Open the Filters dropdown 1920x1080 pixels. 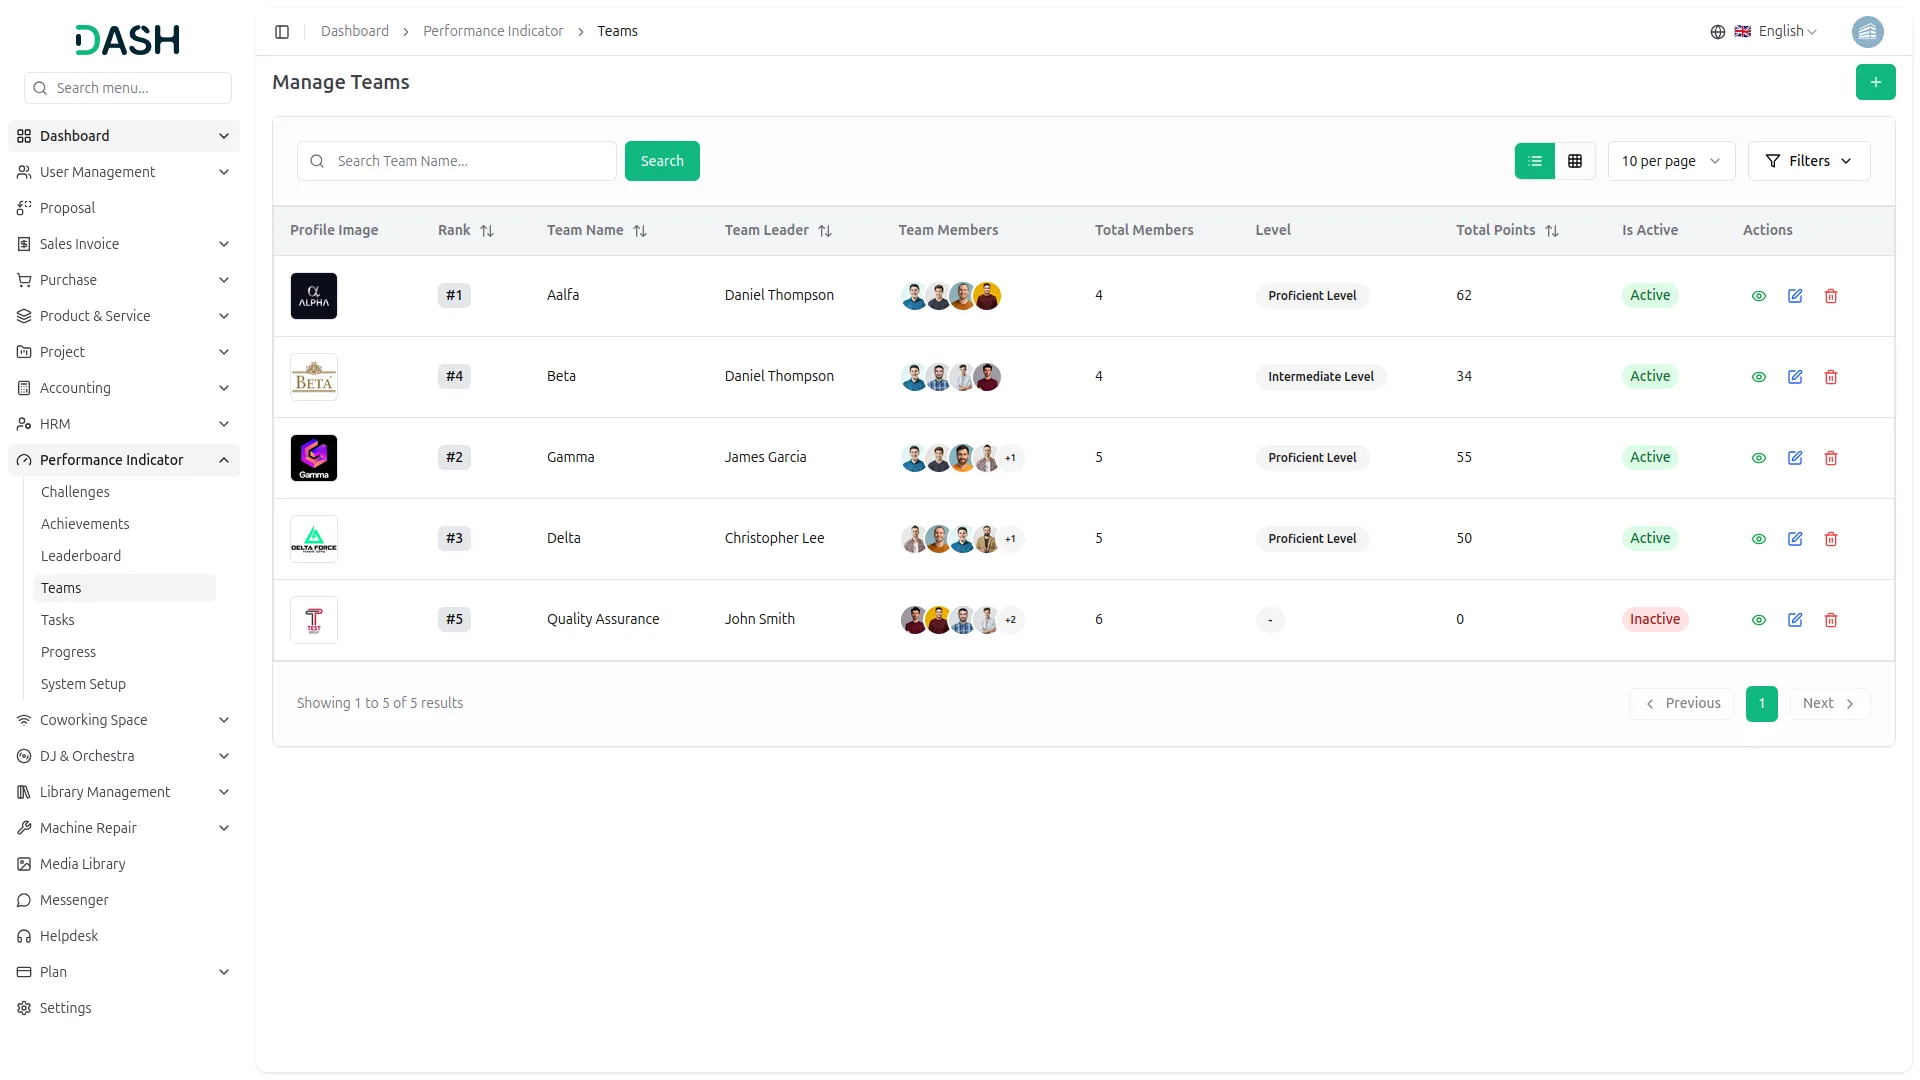pos(1808,161)
